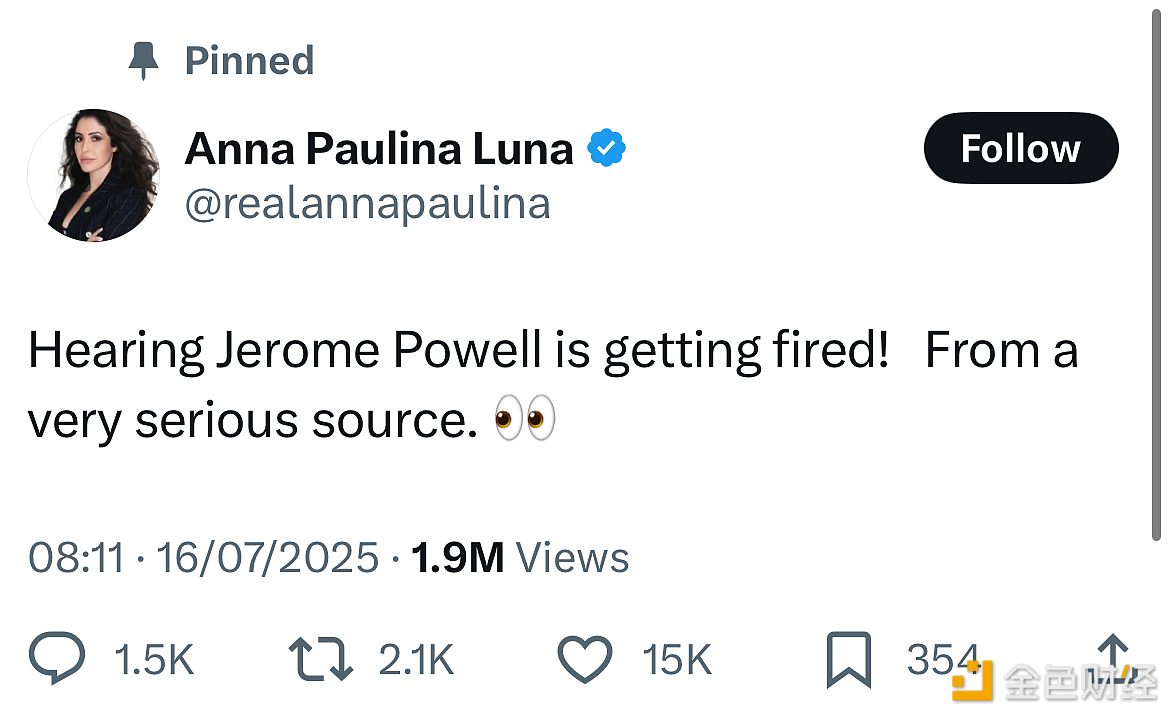Click the Anna Paulina Luna display name
1170x714 pixels.
click(x=379, y=150)
